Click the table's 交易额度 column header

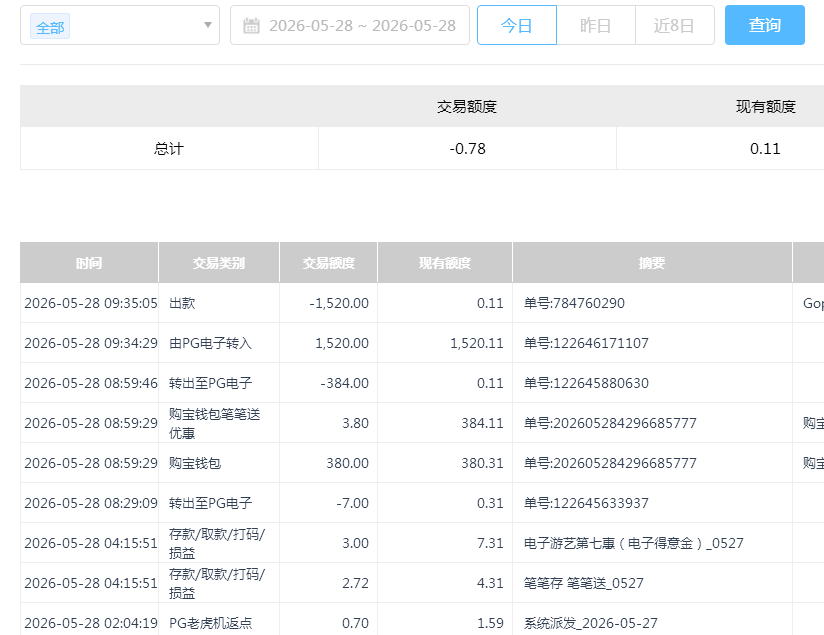tap(328, 263)
